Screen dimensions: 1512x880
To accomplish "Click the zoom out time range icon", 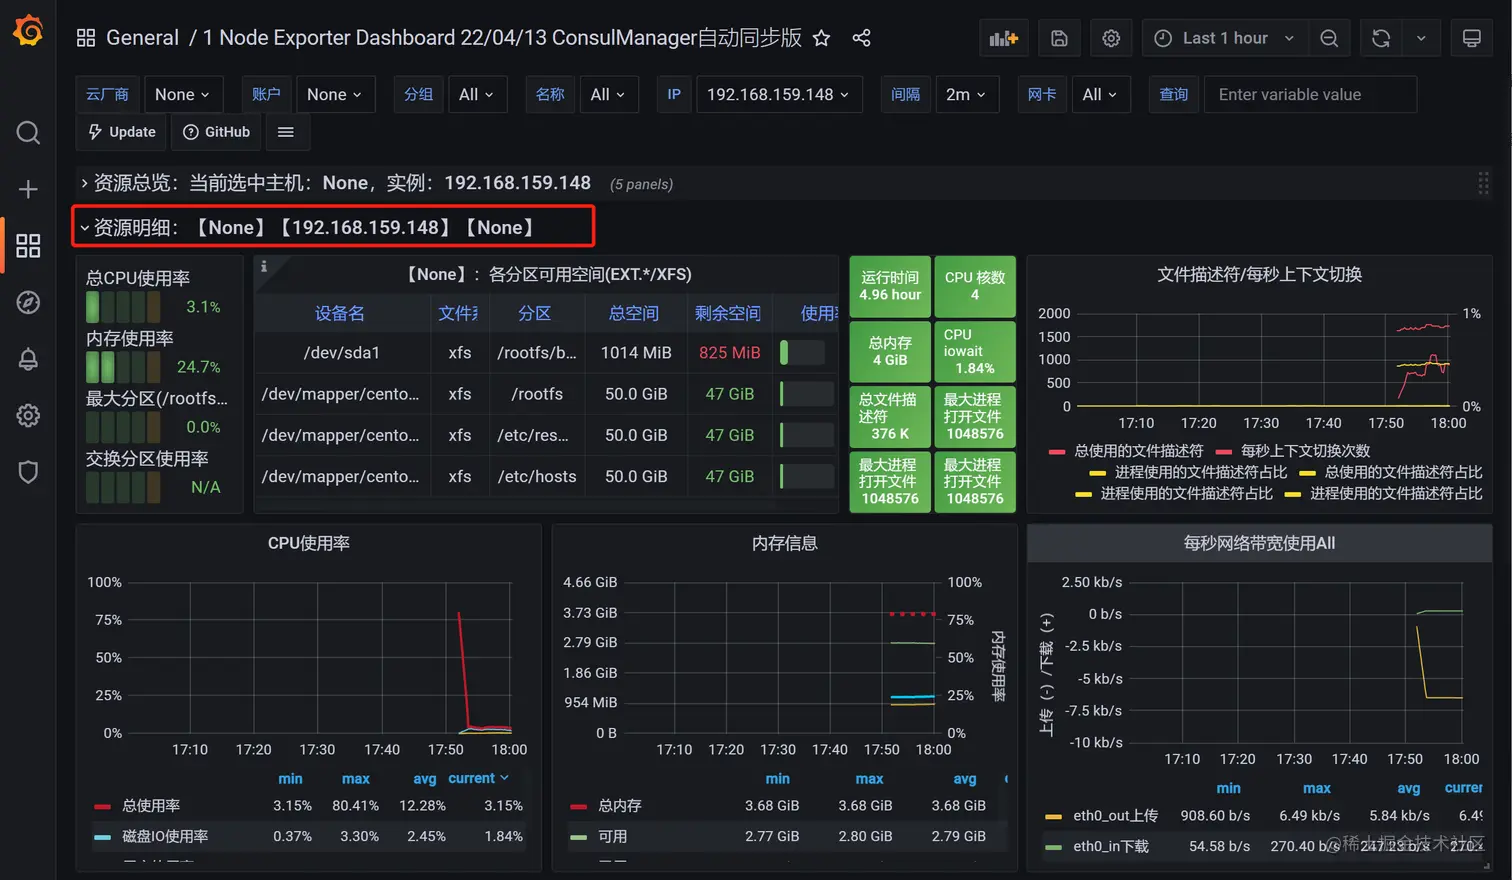I will coord(1329,38).
